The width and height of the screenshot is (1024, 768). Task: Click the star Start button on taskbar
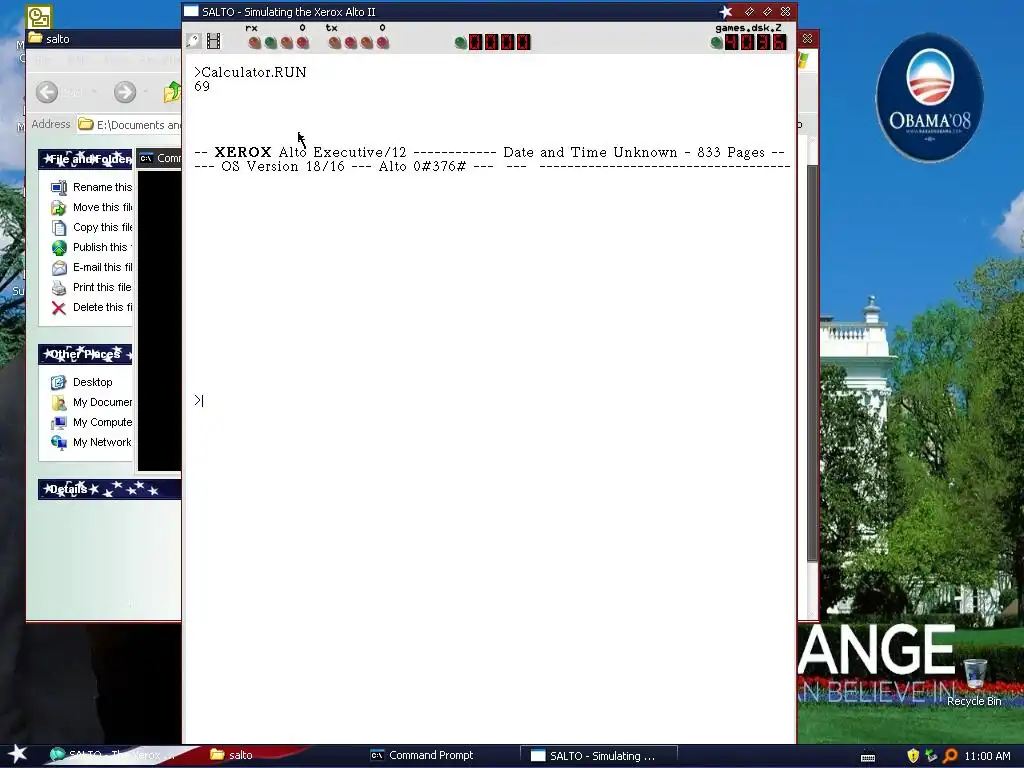coord(18,754)
